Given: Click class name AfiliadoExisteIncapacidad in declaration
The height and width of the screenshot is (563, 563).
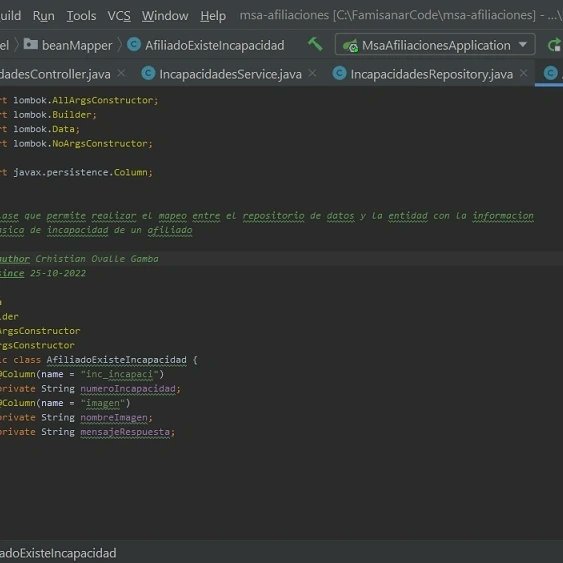Looking at the screenshot, I should 116,360.
